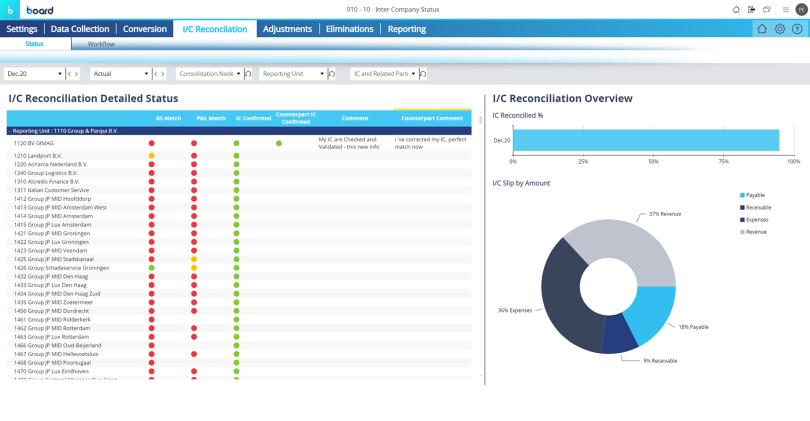Open settings gear icon in navigation bar

(x=778, y=29)
